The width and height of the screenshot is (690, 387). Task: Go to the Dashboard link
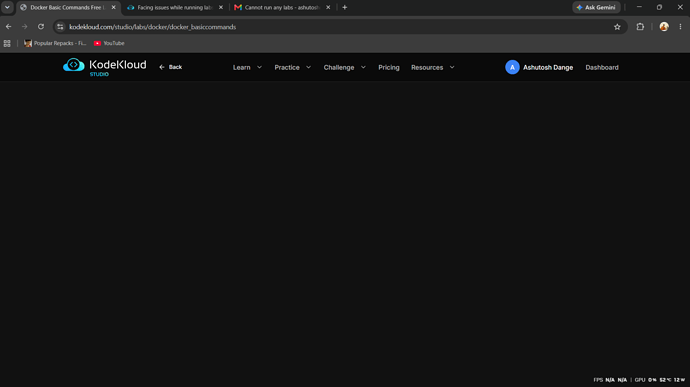[x=602, y=67]
